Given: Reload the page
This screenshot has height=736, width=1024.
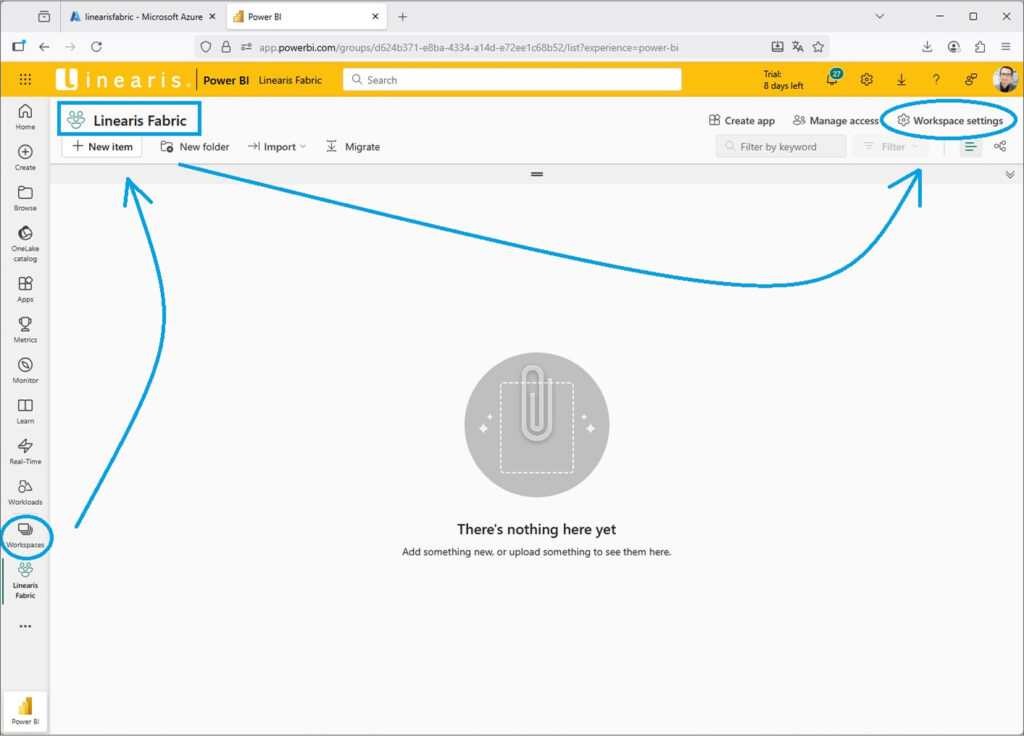Looking at the screenshot, I should pos(96,47).
